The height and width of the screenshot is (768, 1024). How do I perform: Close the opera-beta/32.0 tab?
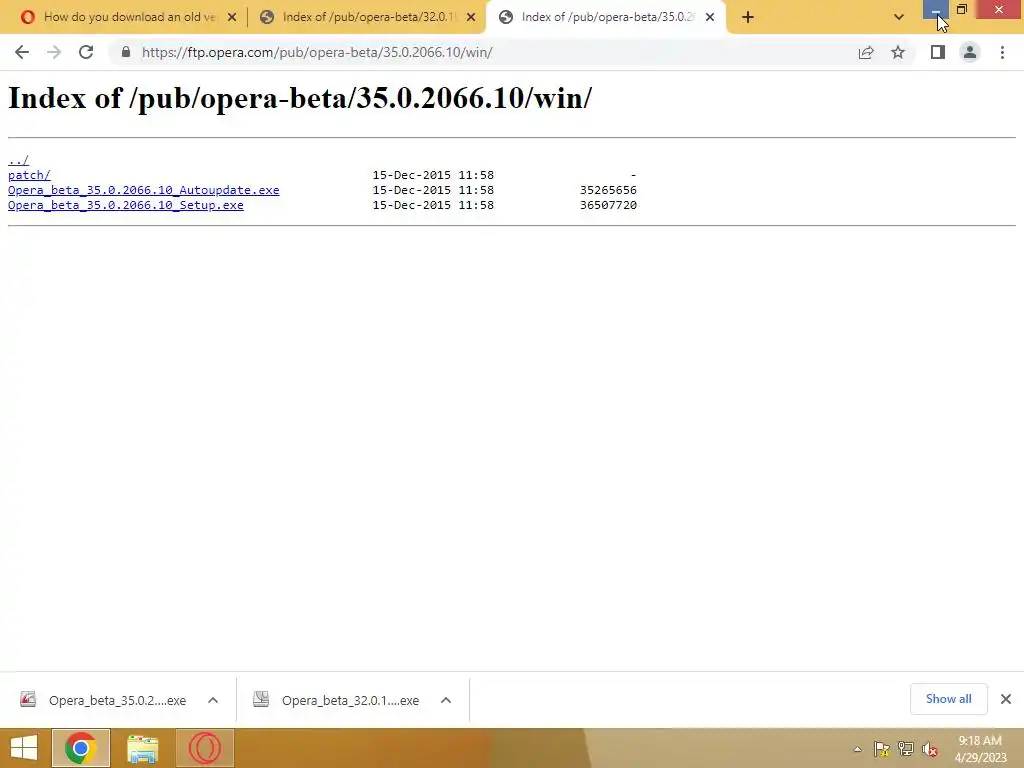471,17
